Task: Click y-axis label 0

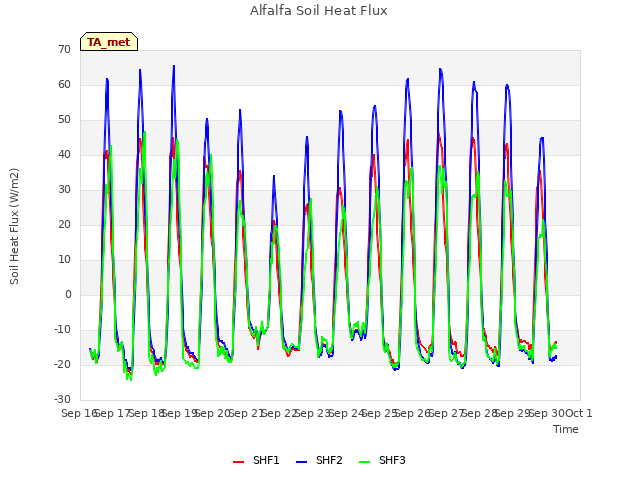Action: (68, 295)
